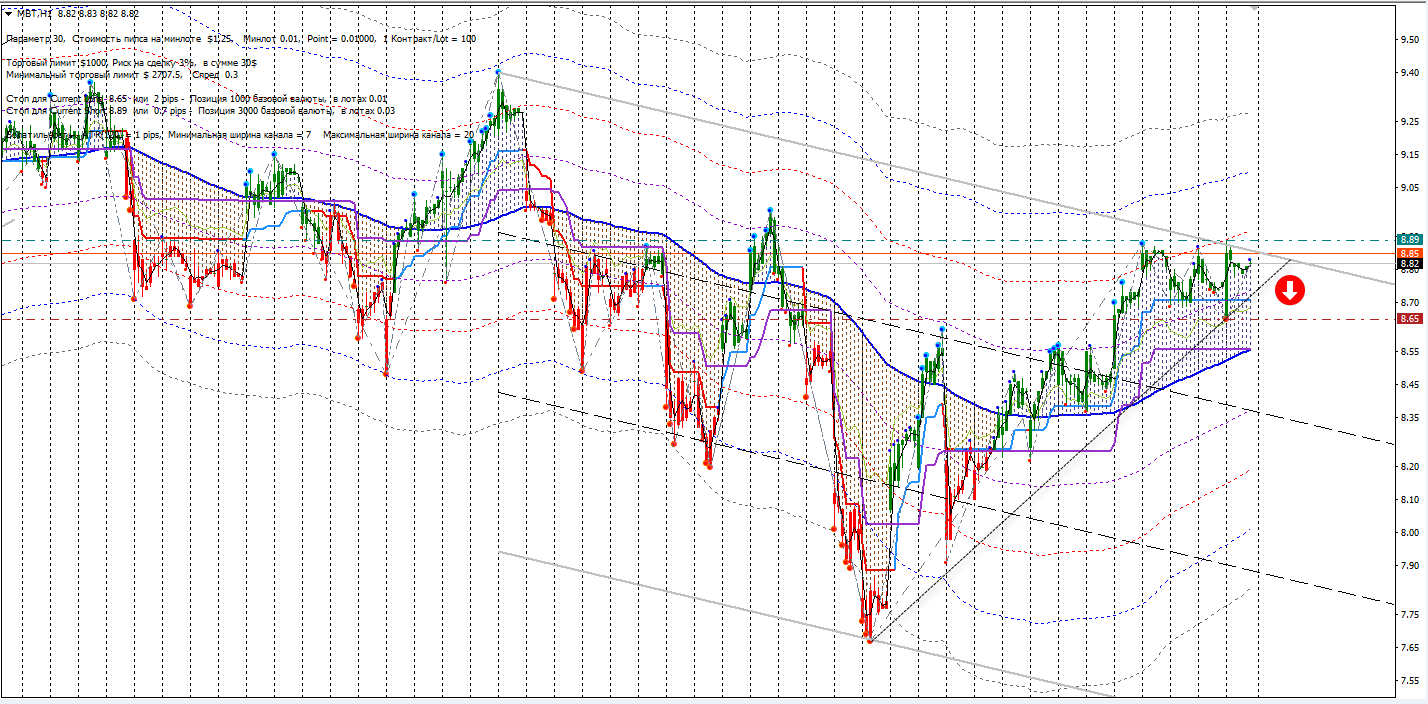Click the 8.20 mark on price scale
The image size is (1428, 704).
(1410, 467)
